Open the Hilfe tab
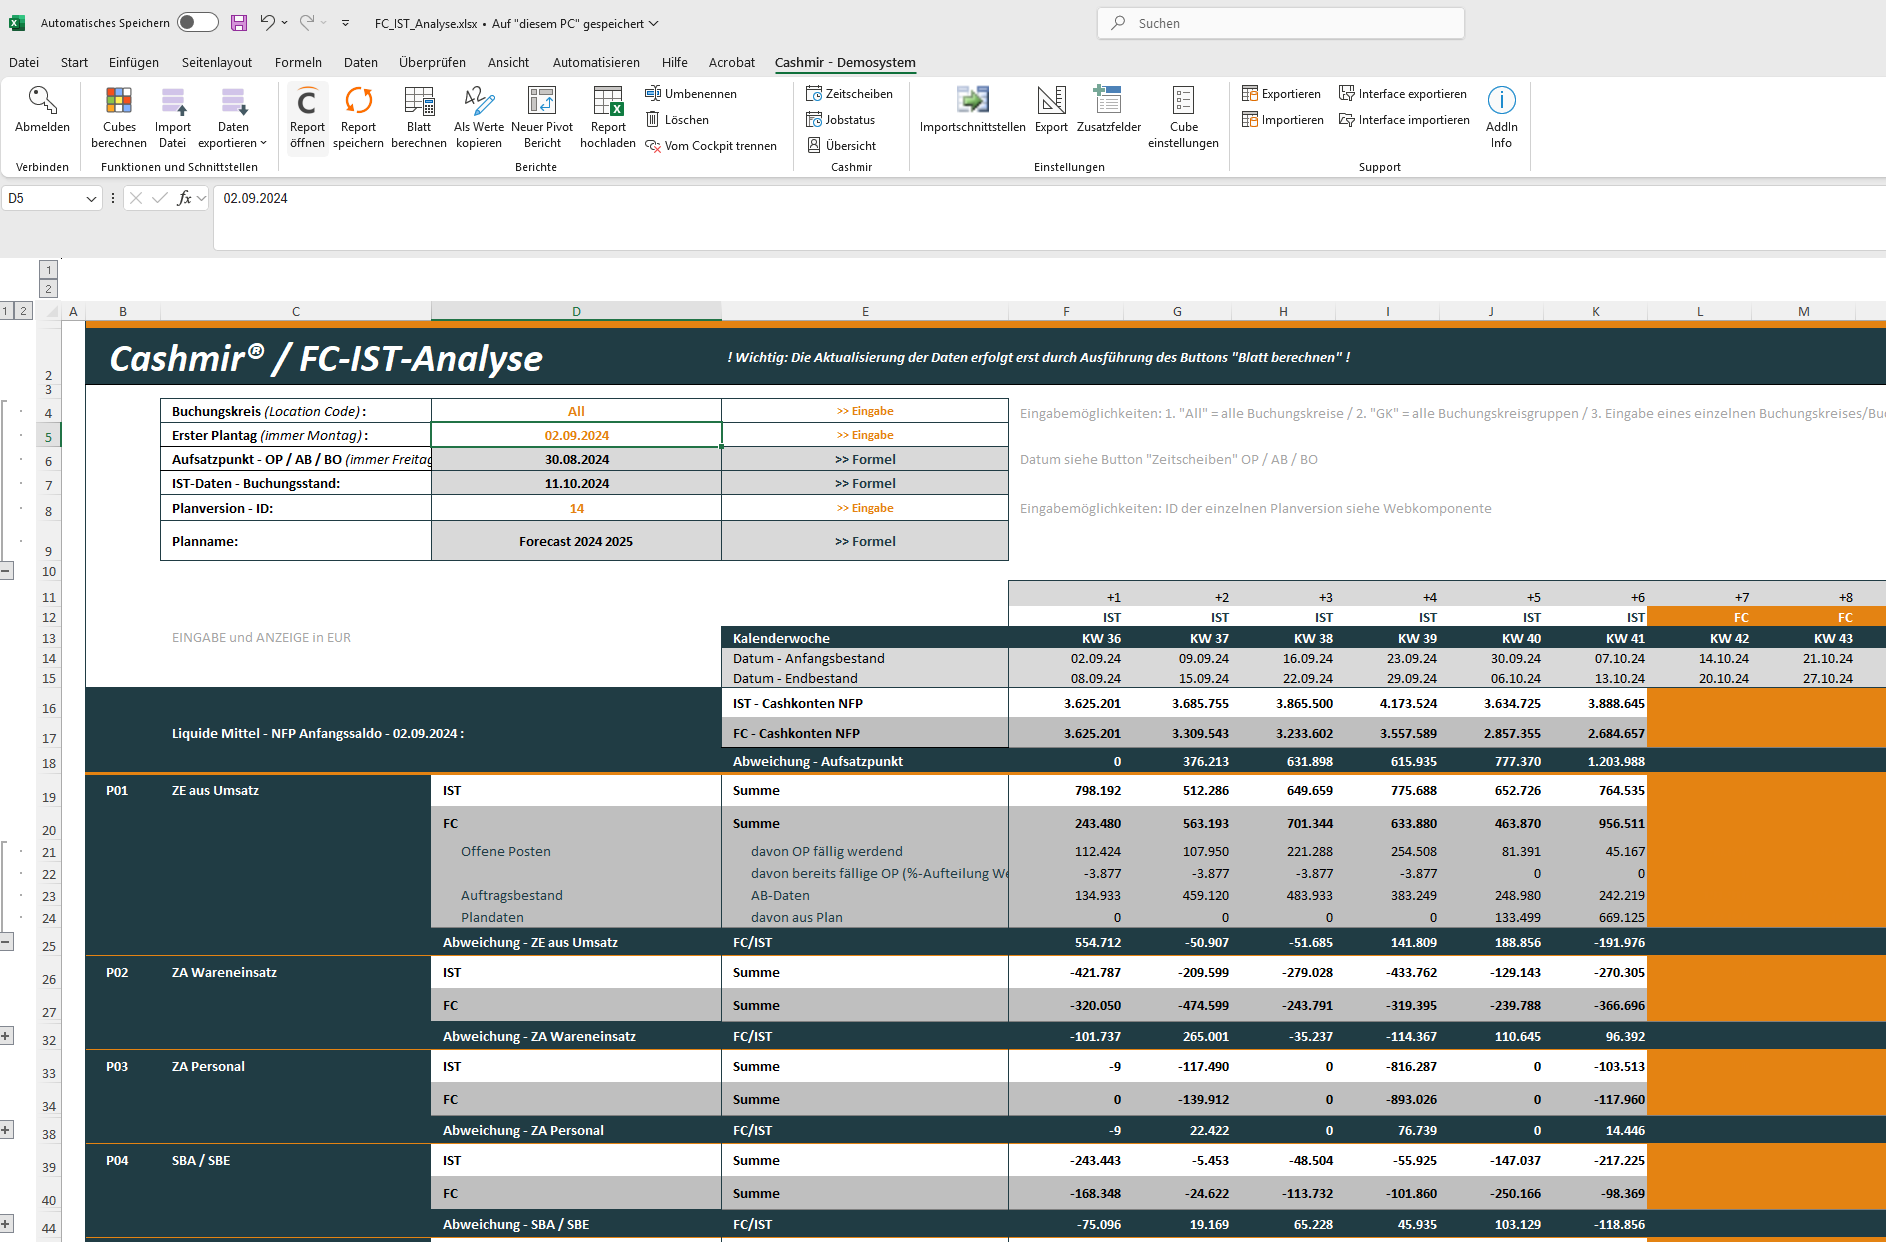Image resolution: width=1886 pixels, height=1242 pixels. point(675,62)
